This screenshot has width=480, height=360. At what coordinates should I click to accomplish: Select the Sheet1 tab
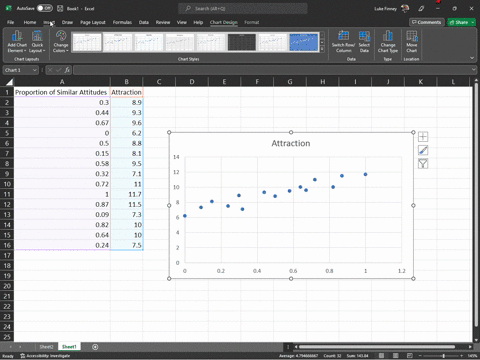click(69, 347)
